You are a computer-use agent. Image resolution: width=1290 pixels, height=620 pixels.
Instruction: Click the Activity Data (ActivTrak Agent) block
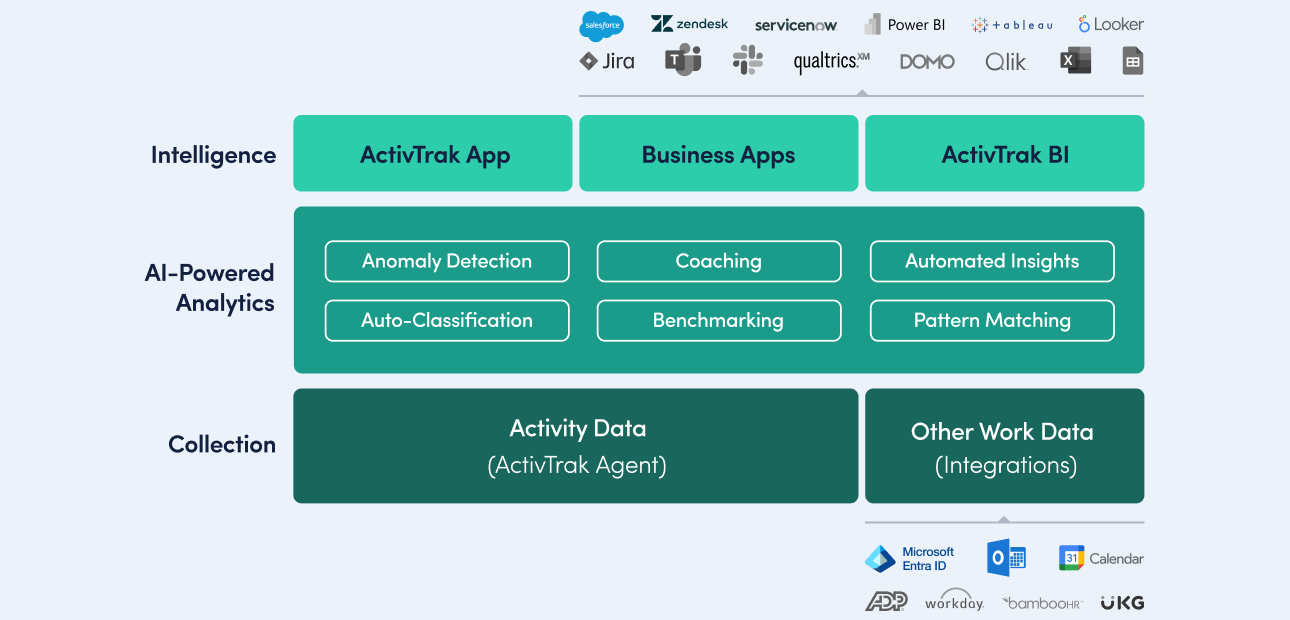coord(576,446)
